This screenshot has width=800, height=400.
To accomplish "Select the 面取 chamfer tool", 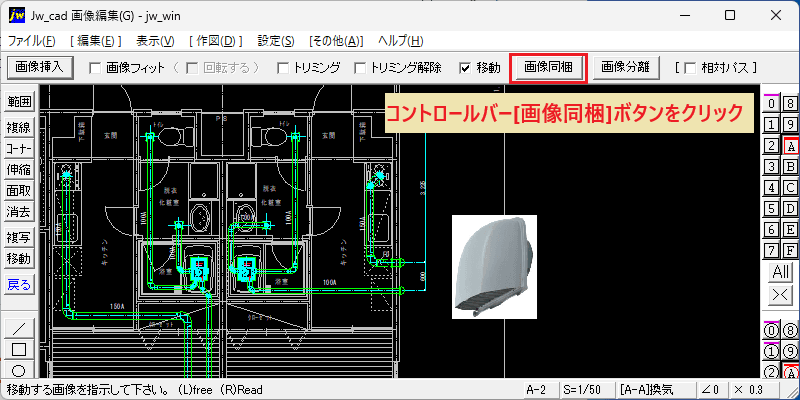I will point(19,191).
